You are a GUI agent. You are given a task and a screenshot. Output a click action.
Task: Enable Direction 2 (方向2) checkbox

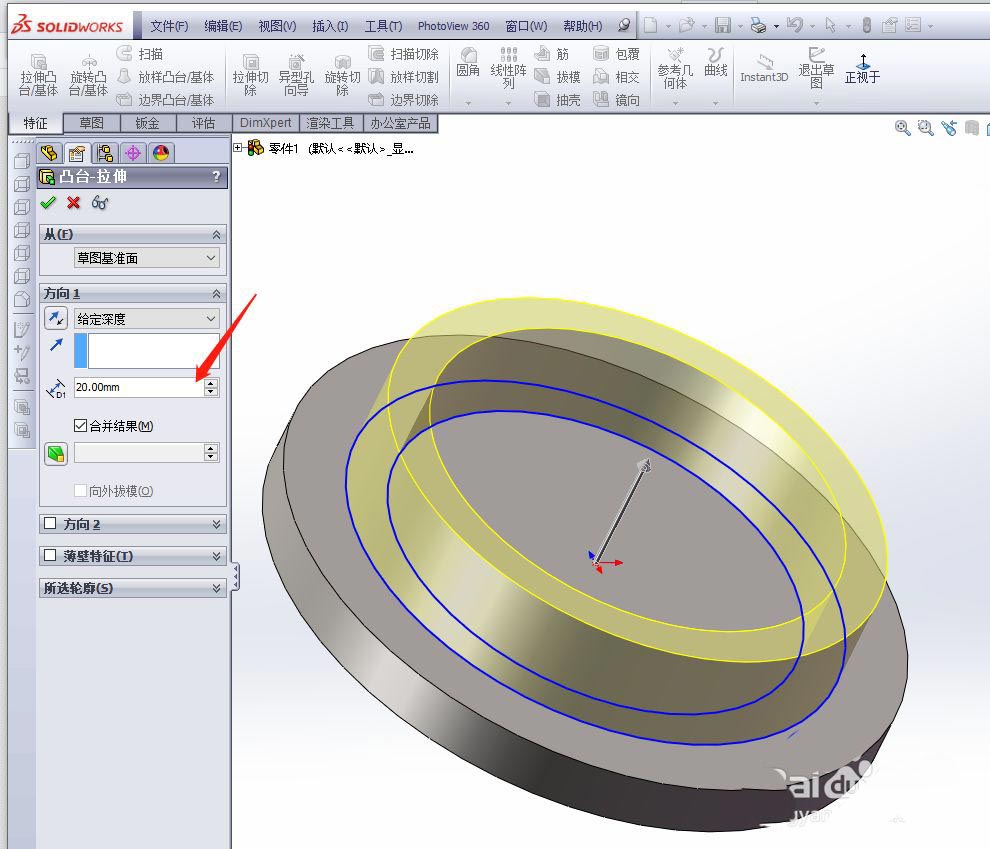tap(51, 523)
